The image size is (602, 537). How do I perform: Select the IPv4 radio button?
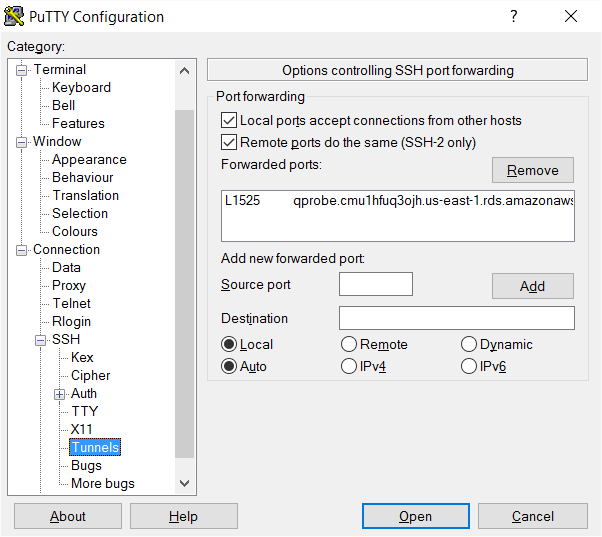[x=349, y=366]
